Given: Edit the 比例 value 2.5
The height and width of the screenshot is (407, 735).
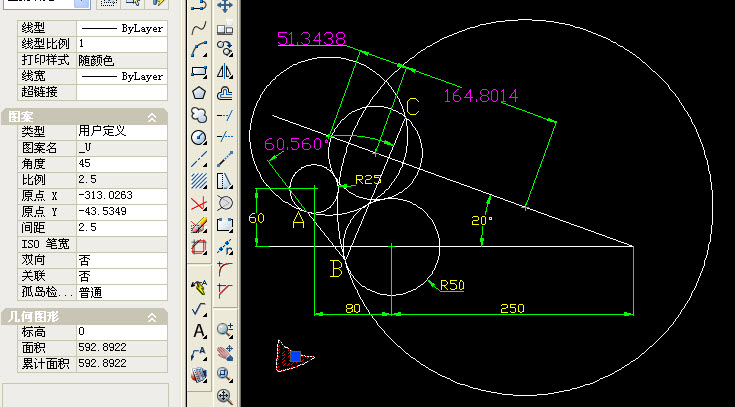Looking at the screenshot, I should [x=122, y=180].
